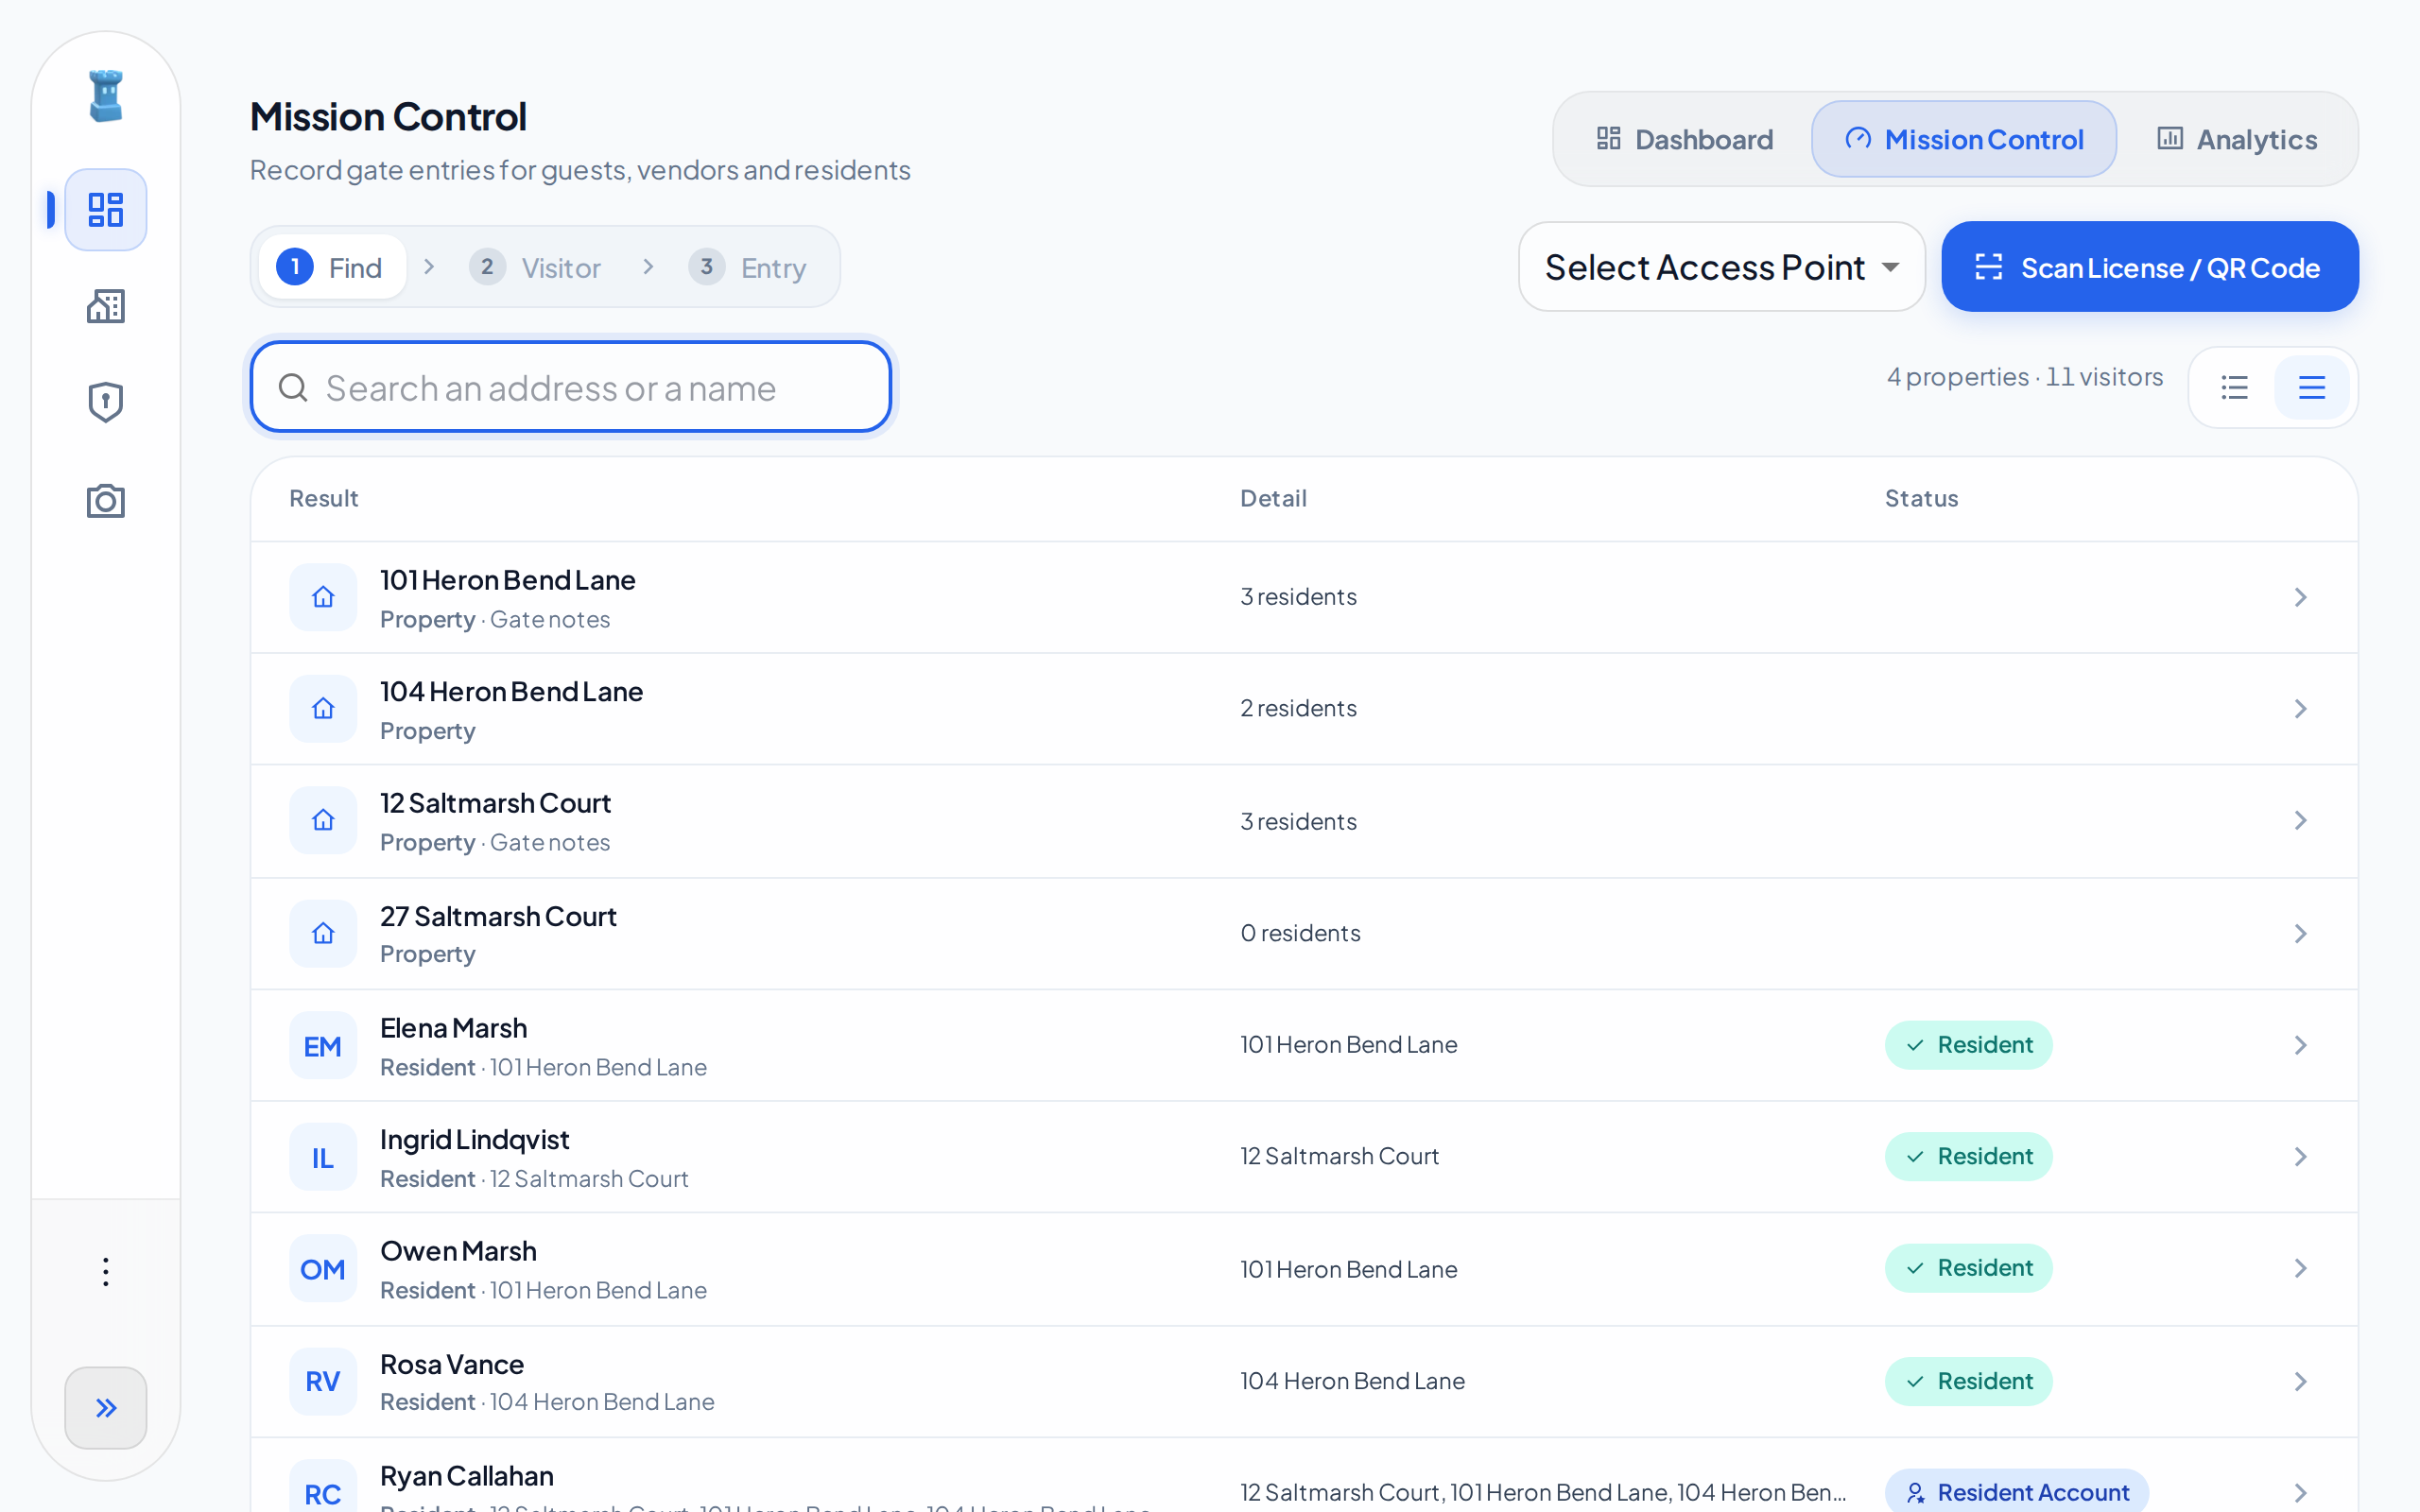Go to step 2 Visitor
2420x1512 pixels.
536,267
